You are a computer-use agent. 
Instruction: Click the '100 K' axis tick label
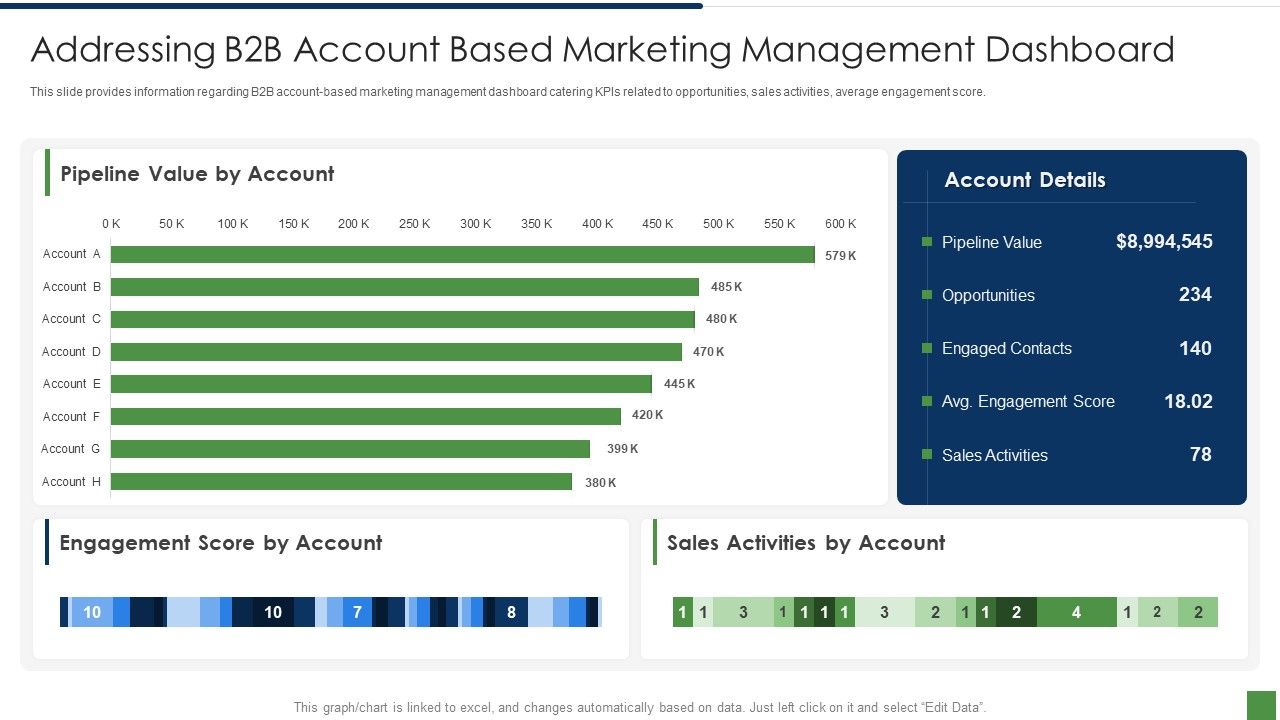tap(233, 224)
